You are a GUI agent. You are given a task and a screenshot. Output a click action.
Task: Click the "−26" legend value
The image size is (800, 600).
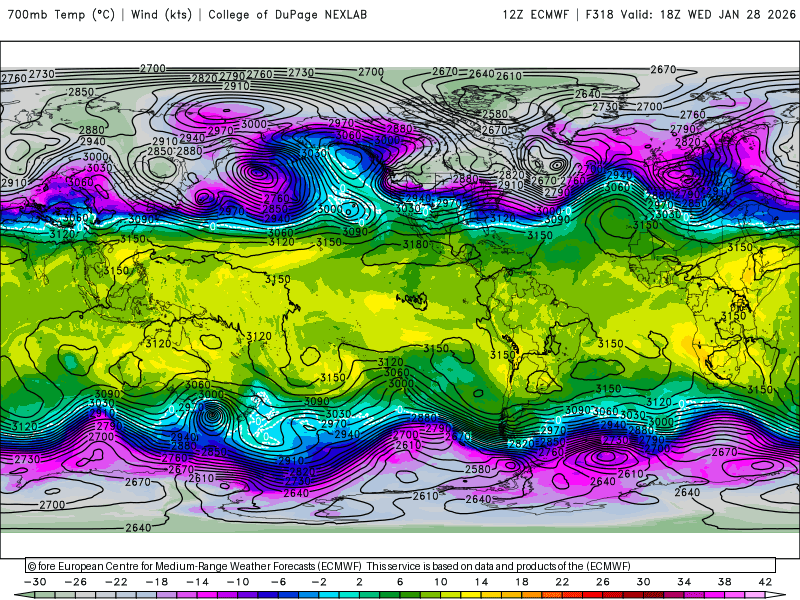[76, 582]
